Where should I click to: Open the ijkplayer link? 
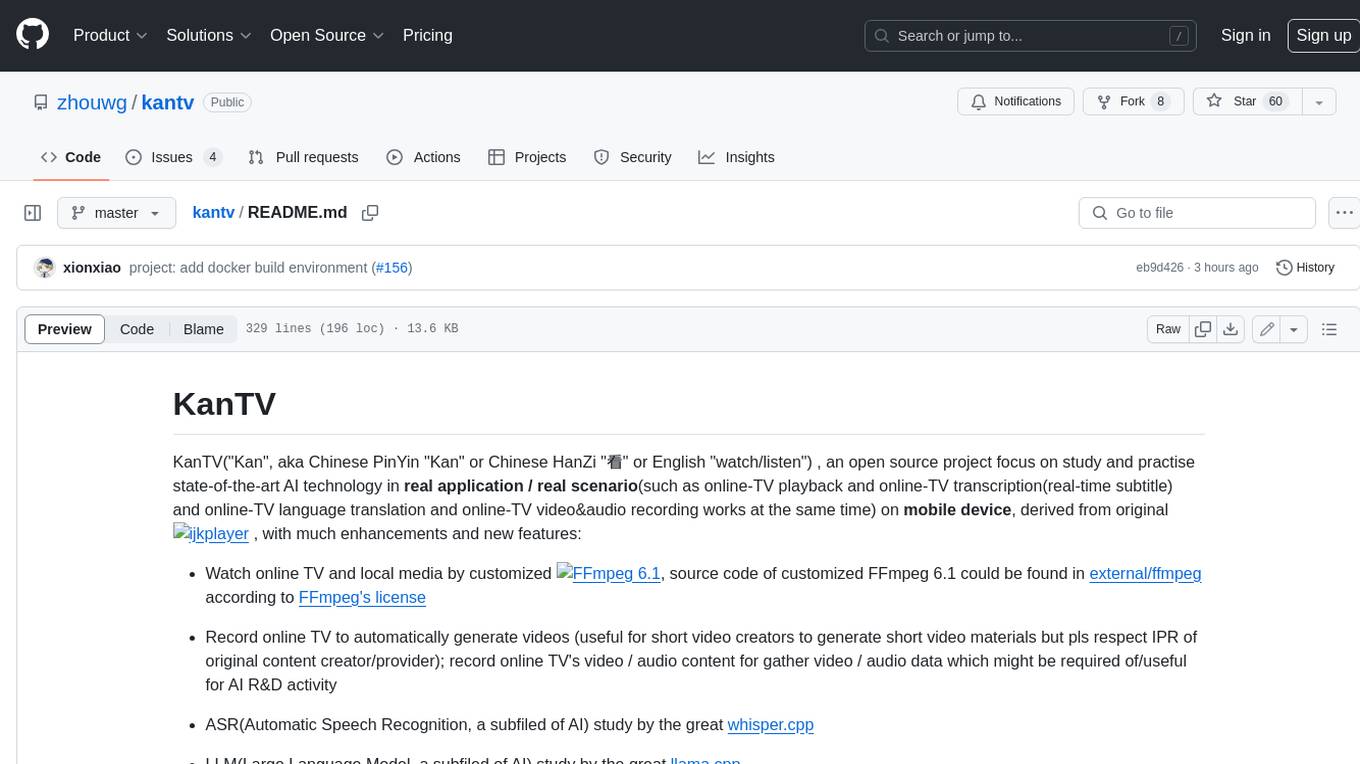(211, 534)
